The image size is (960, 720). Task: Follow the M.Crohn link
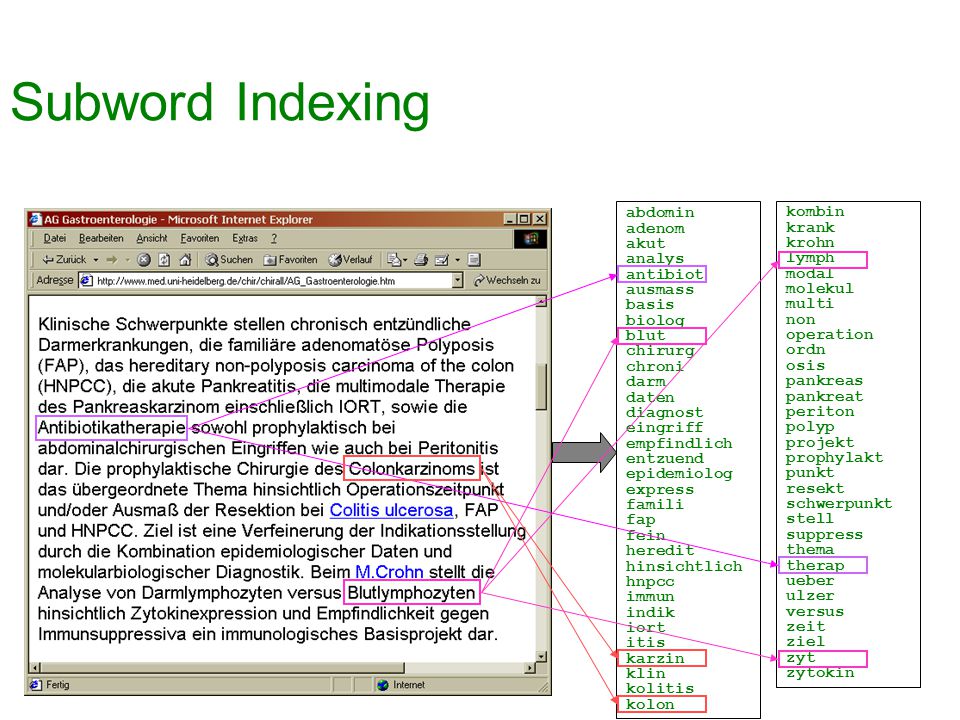389,572
